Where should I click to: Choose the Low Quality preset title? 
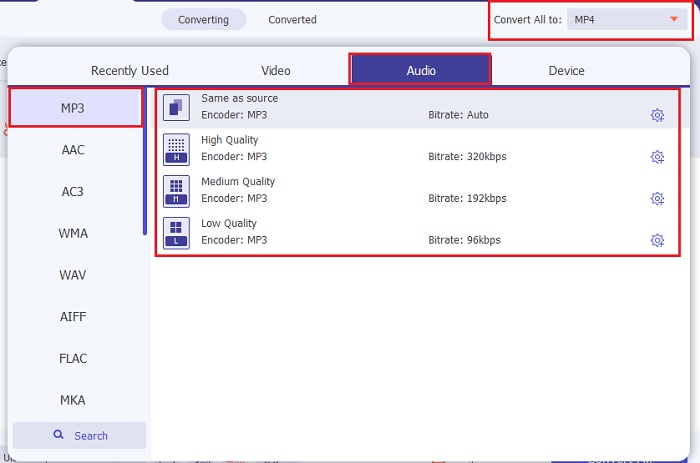click(229, 223)
